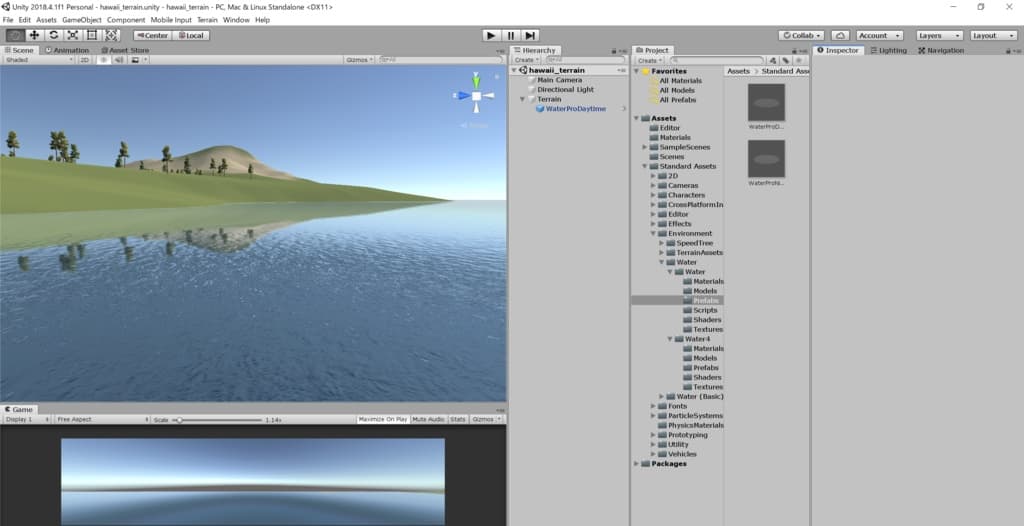Viewport: 1024px width, 526px height.
Task: Click the Pause button
Action: tap(510, 35)
